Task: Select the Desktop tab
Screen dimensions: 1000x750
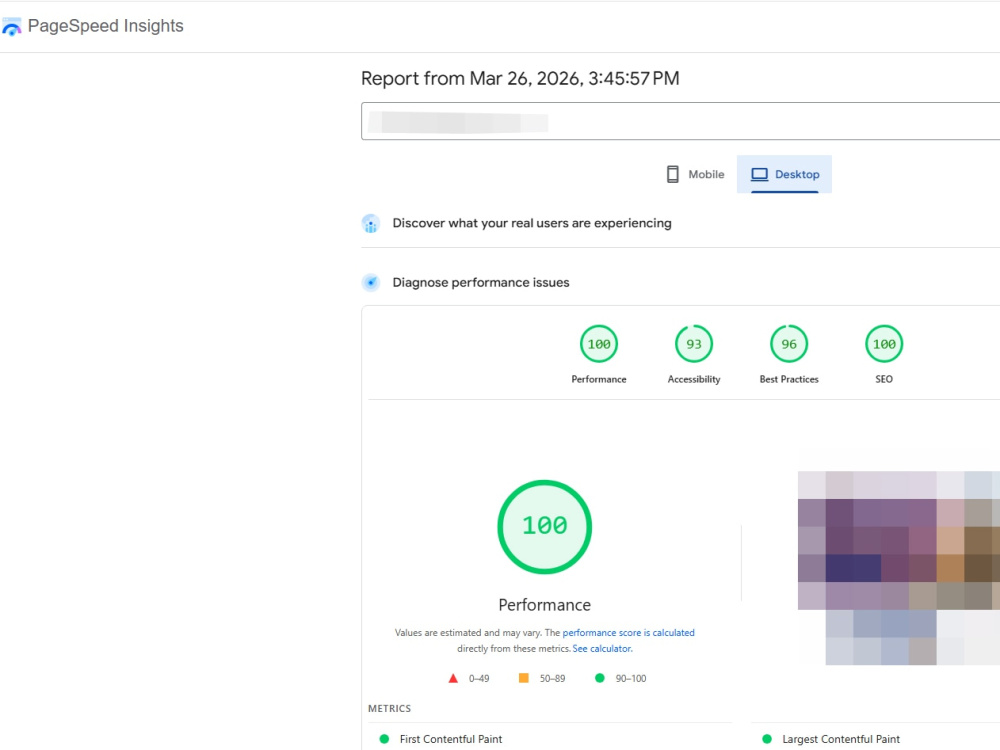Action: pos(784,174)
